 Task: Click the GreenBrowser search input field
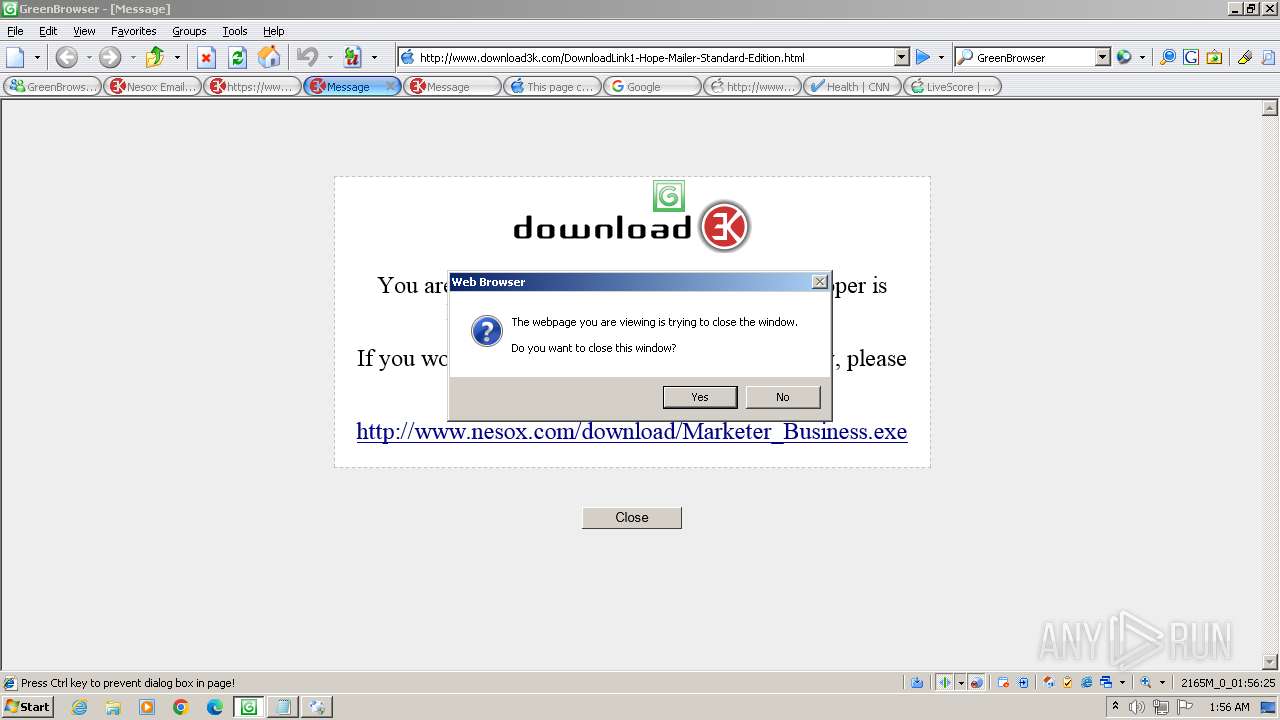(1033, 57)
